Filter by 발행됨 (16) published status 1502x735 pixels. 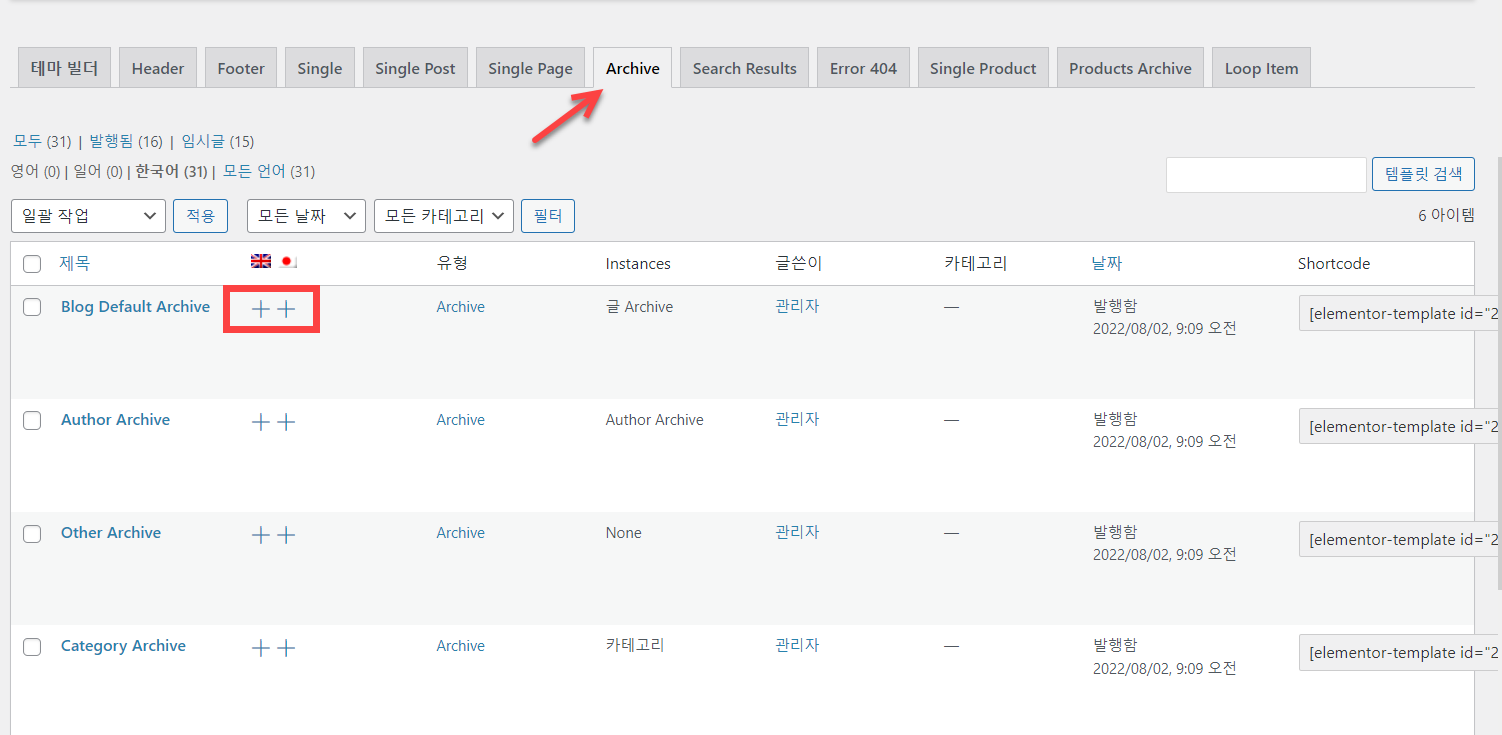(126, 141)
